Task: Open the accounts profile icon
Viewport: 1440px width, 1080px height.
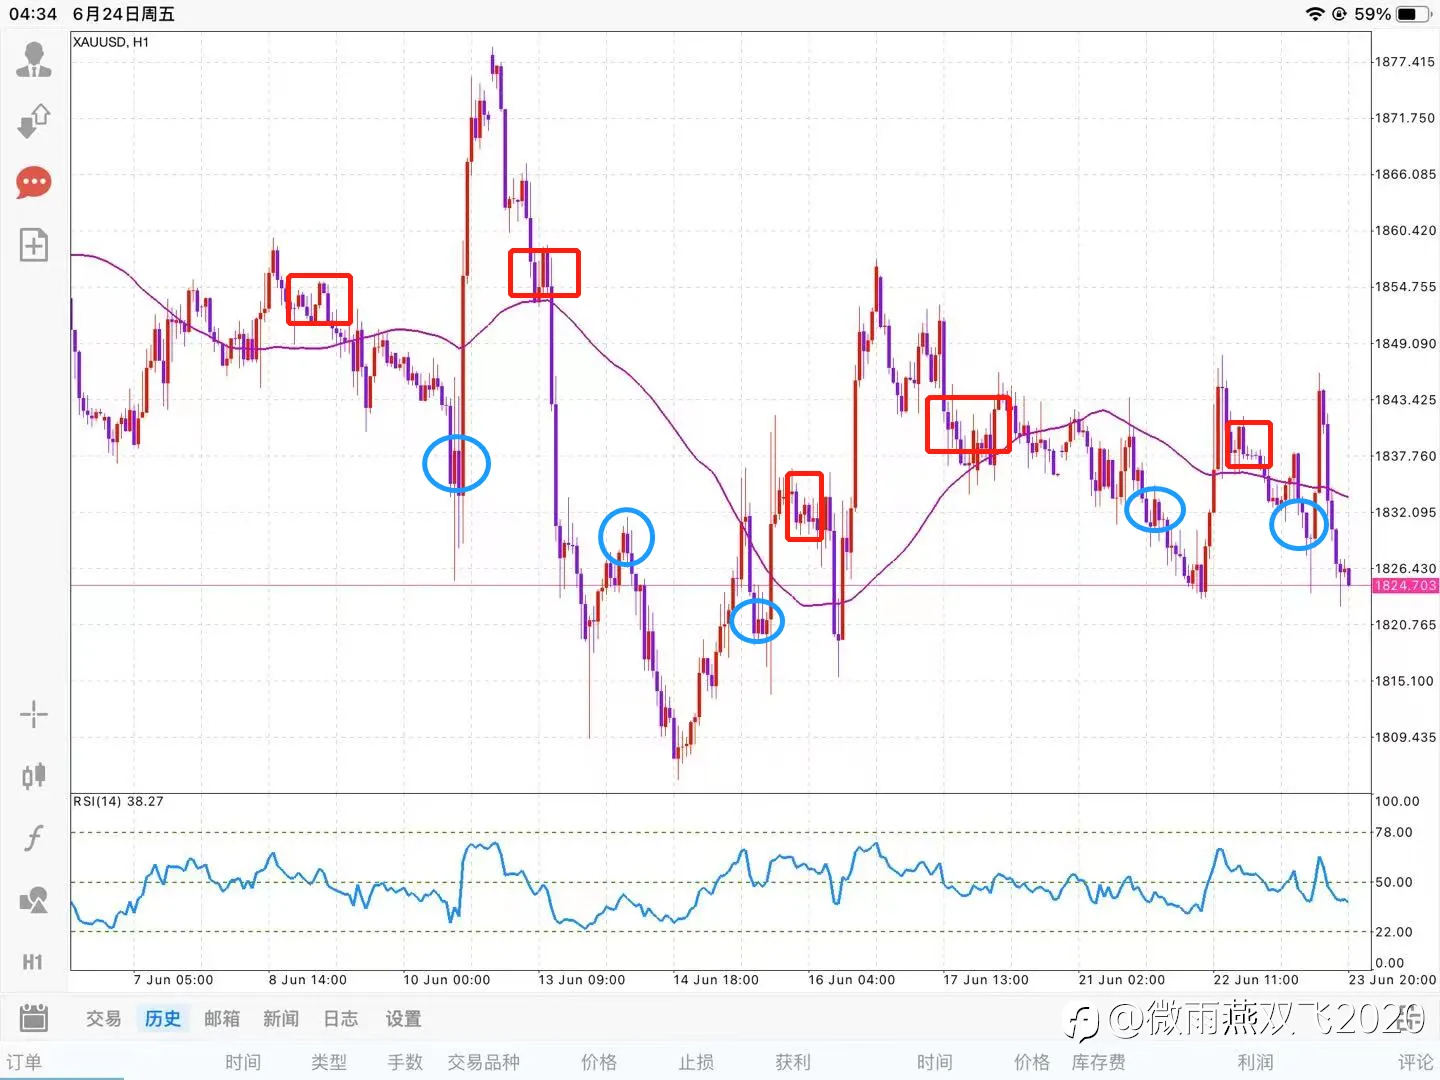Action: 33,59
